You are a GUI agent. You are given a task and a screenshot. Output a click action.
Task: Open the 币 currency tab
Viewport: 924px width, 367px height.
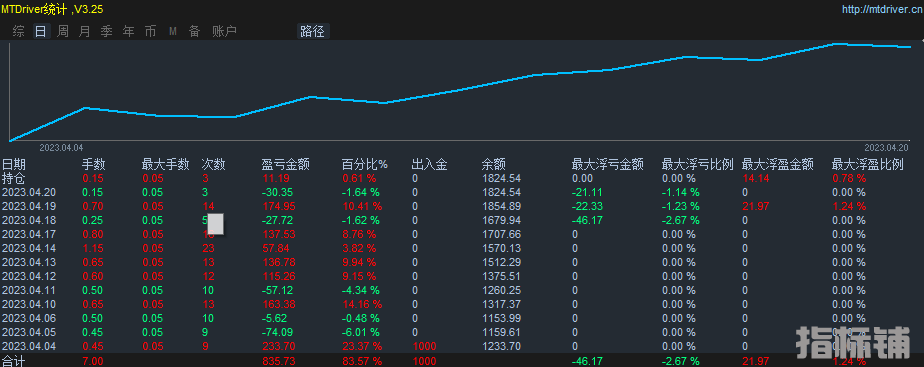(x=151, y=31)
